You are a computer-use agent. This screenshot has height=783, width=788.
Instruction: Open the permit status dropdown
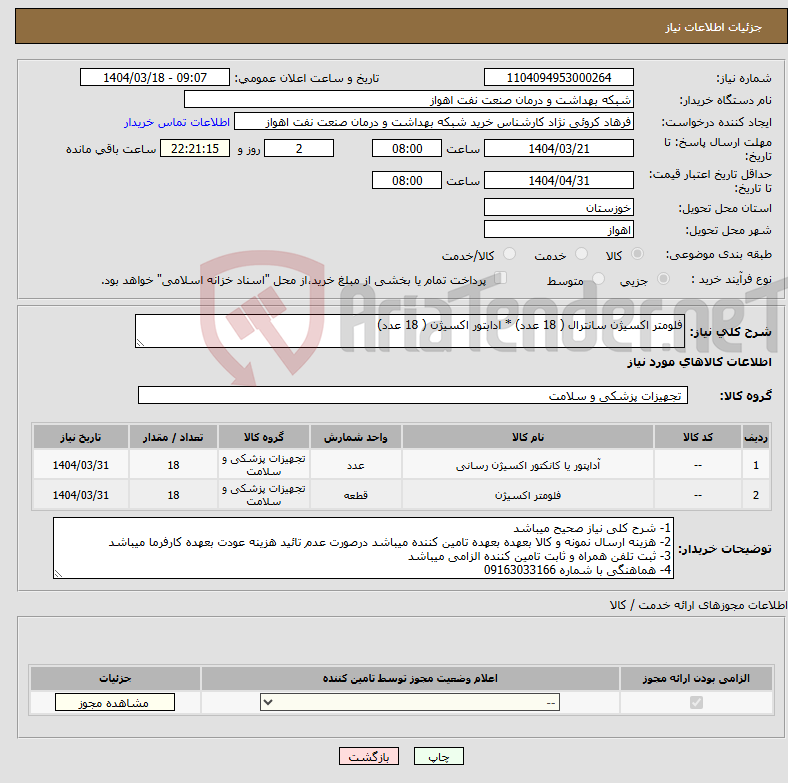pyautogui.click(x=410, y=702)
